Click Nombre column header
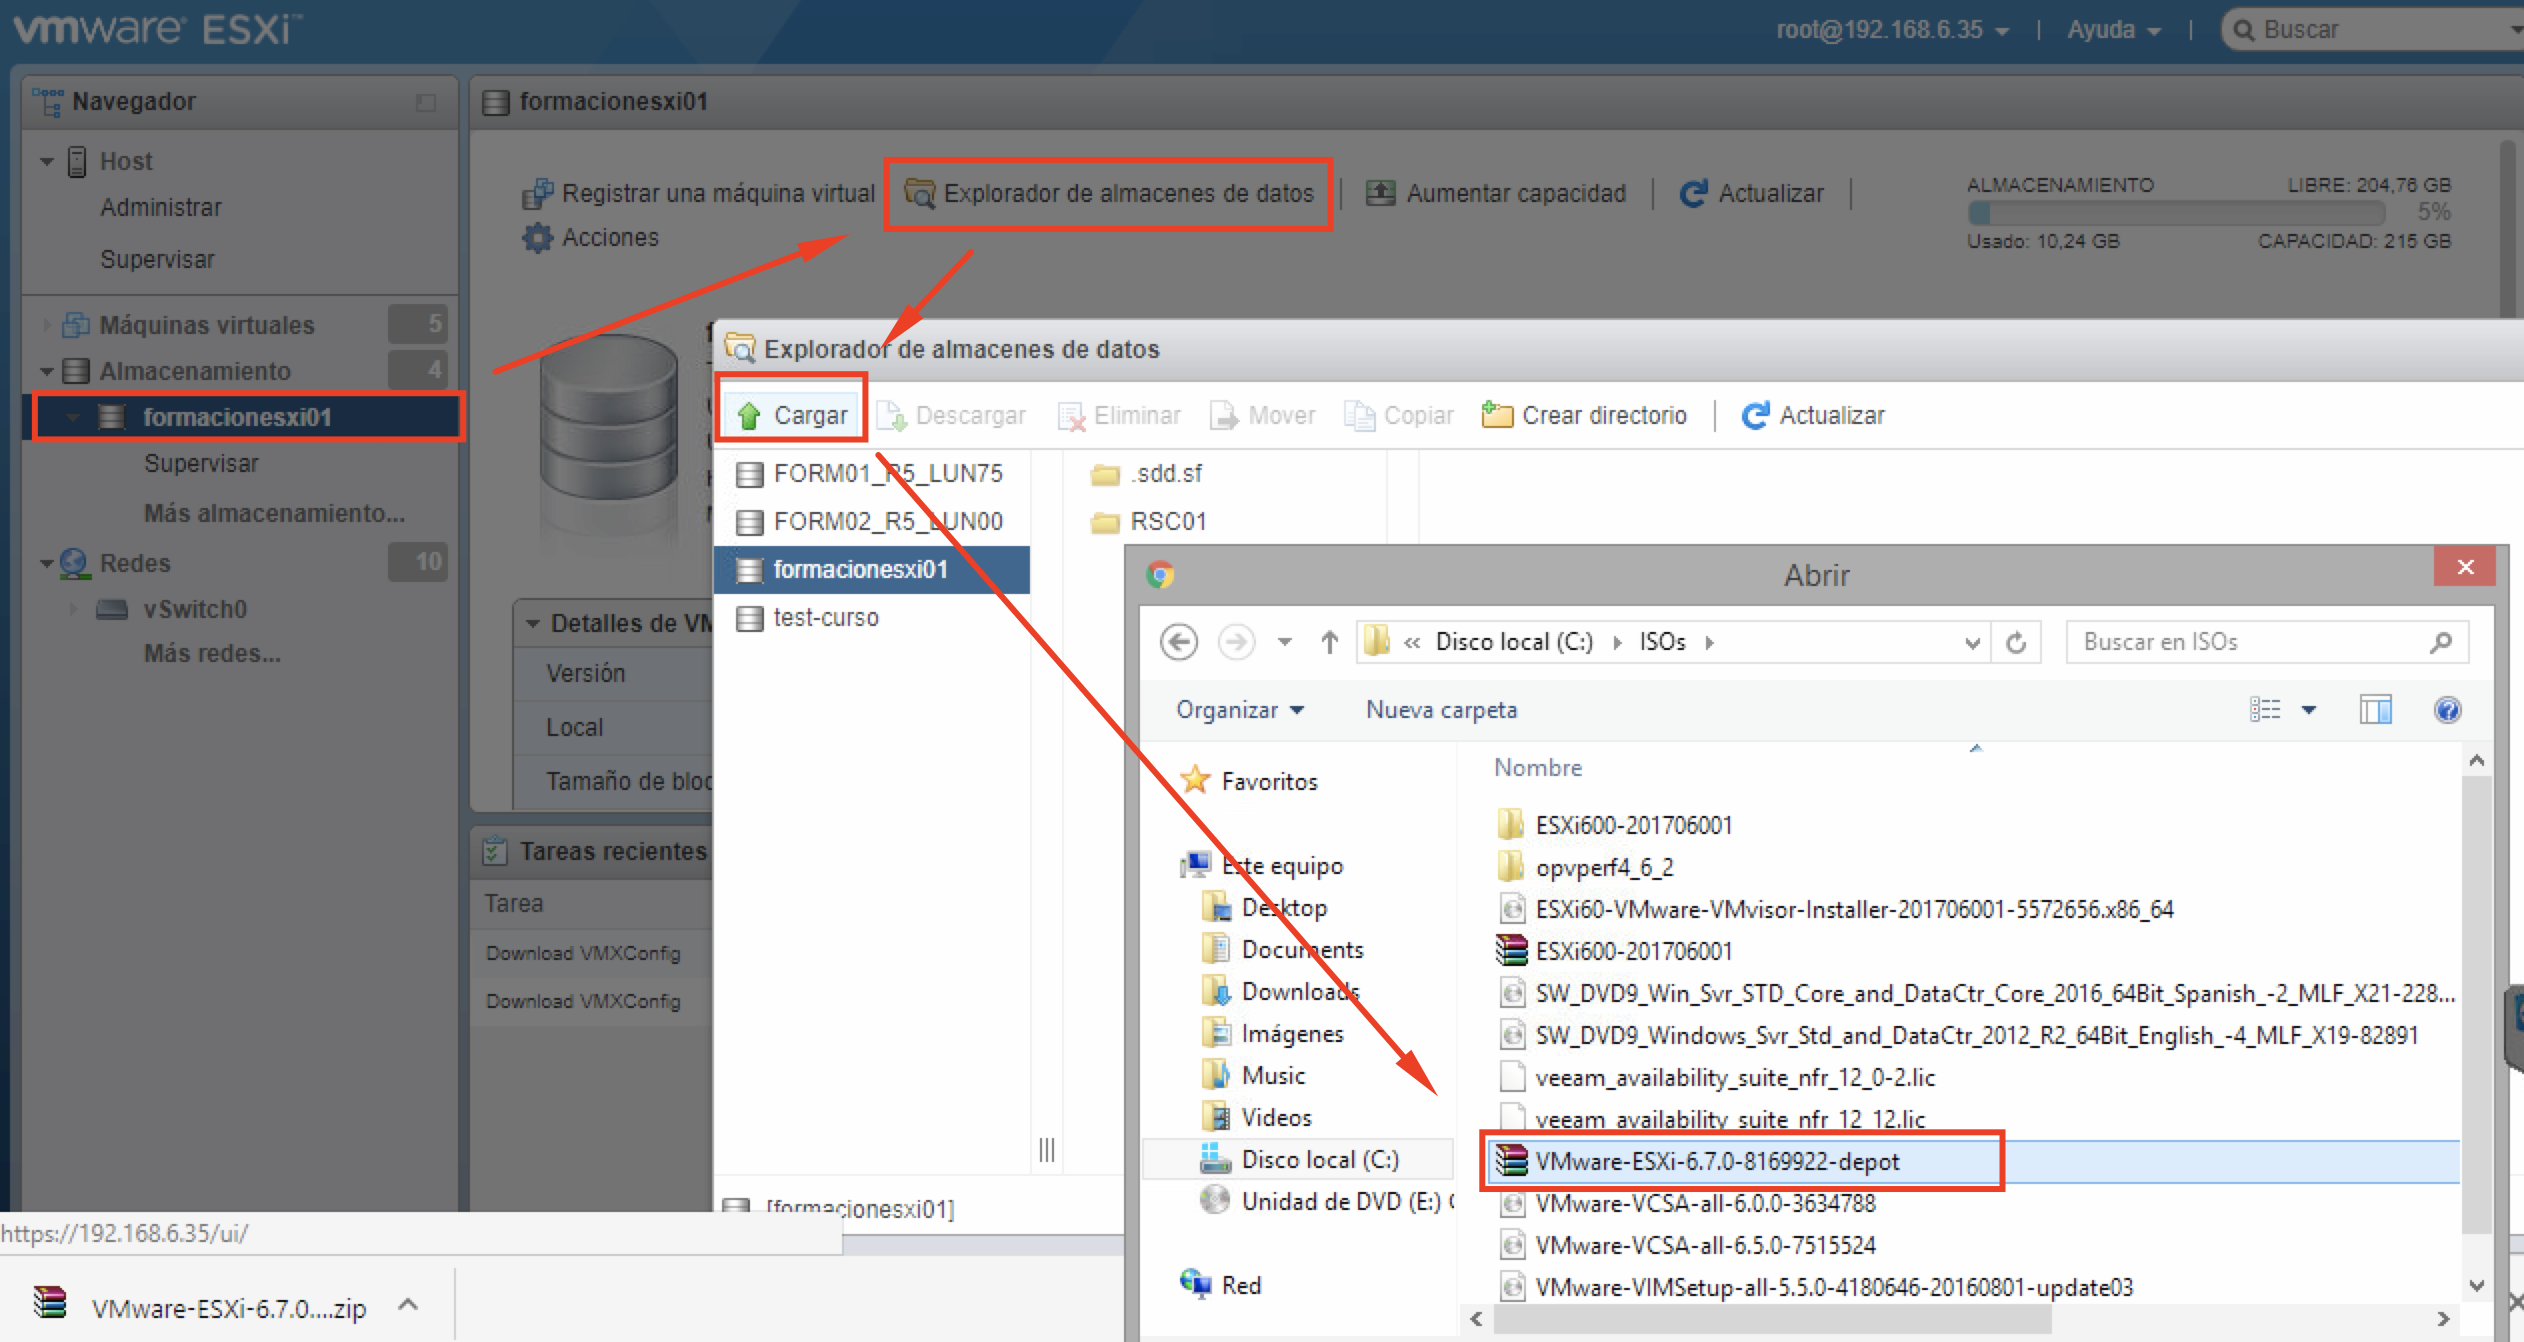2524x1342 pixels. (x=1538, y=768)
